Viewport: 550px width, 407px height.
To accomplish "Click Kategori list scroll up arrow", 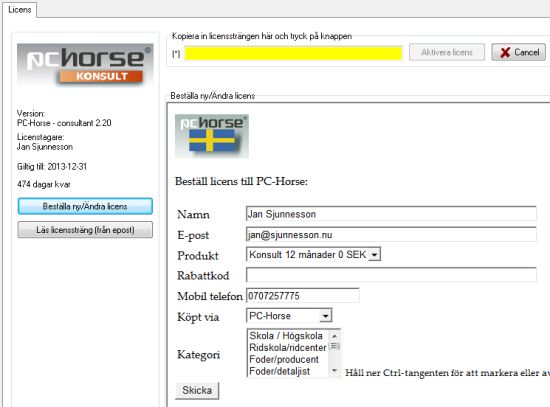I will click(334, 336).
